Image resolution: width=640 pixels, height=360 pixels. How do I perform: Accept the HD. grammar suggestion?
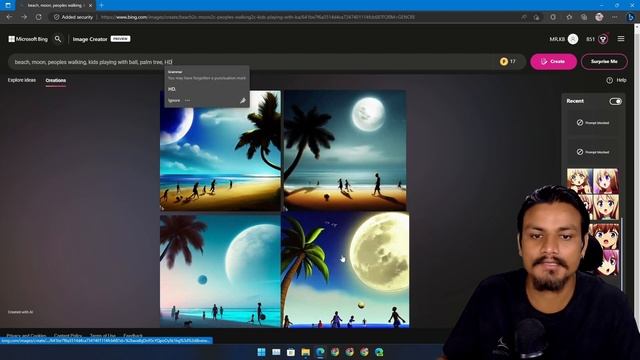[172, 89]
